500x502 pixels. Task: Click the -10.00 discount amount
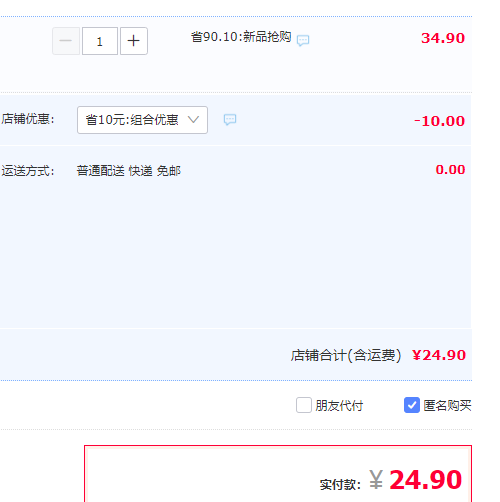point(439,121)
